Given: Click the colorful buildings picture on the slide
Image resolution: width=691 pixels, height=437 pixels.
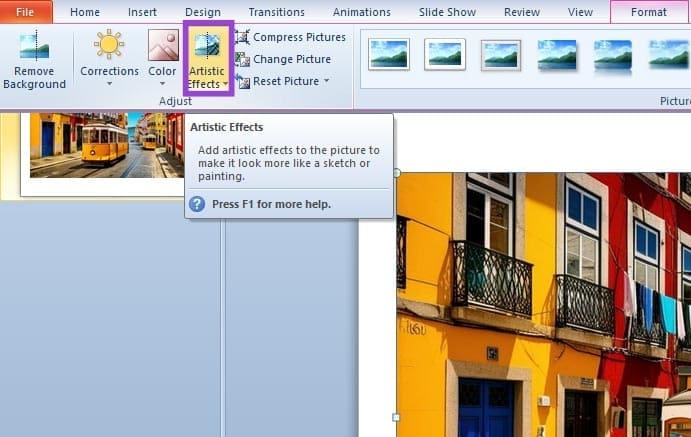Looking at the screenshot, I should tap(544, 304).
